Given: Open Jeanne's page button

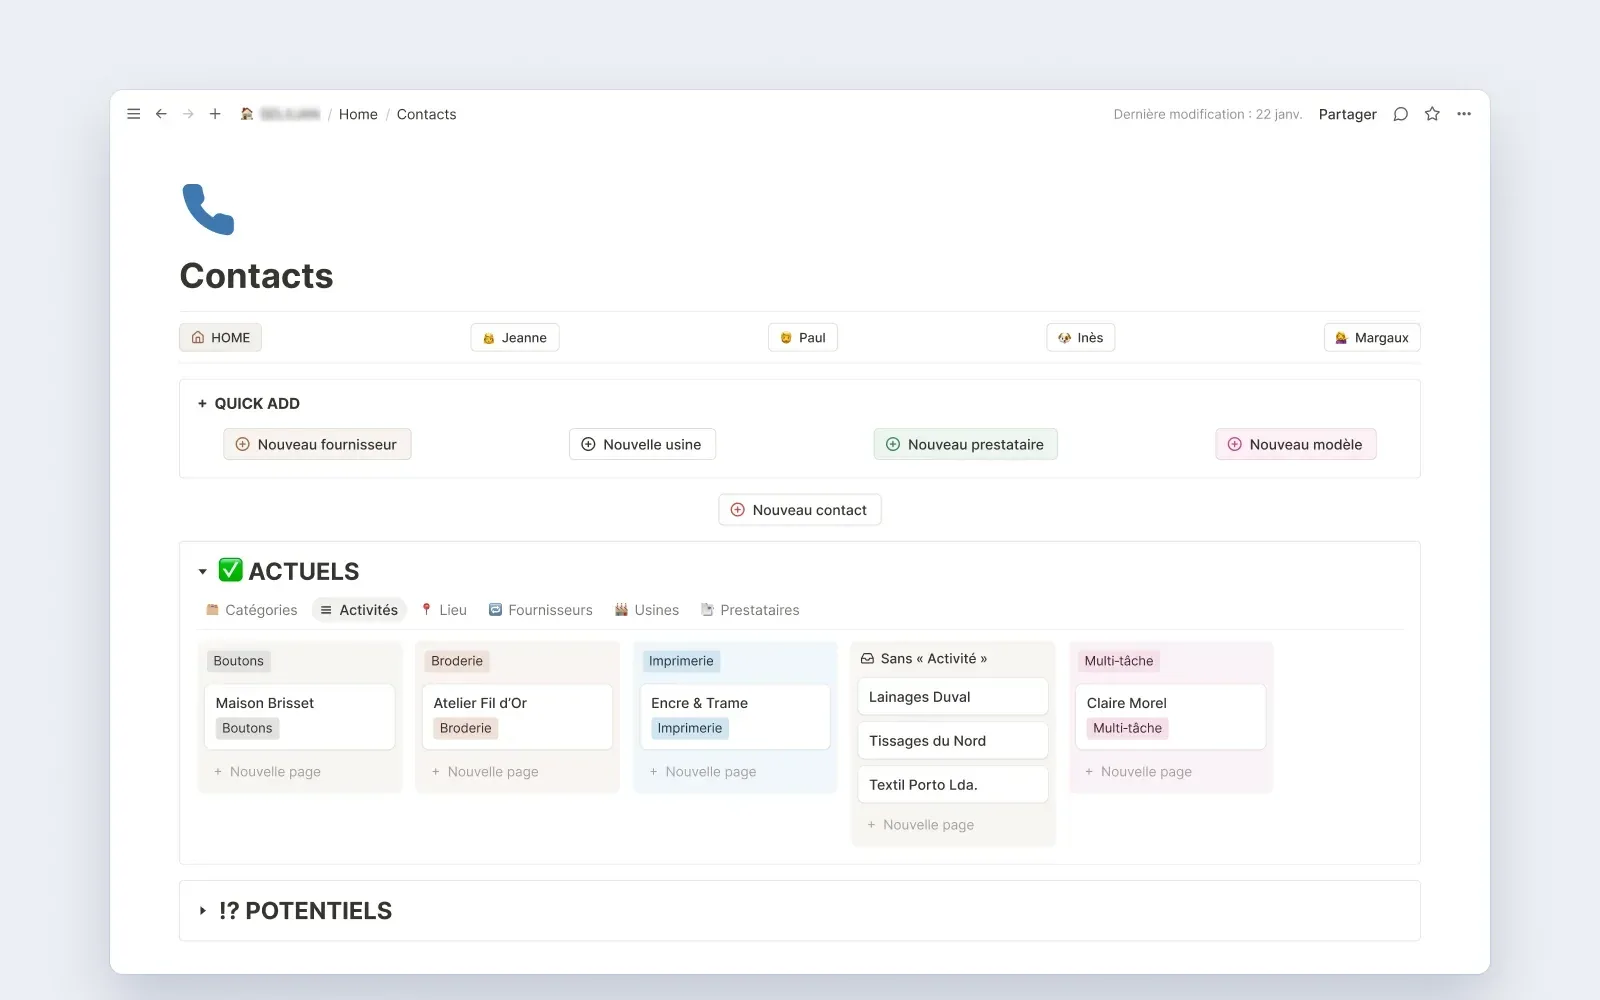Looking at the screenshot, I should (515, 338).
